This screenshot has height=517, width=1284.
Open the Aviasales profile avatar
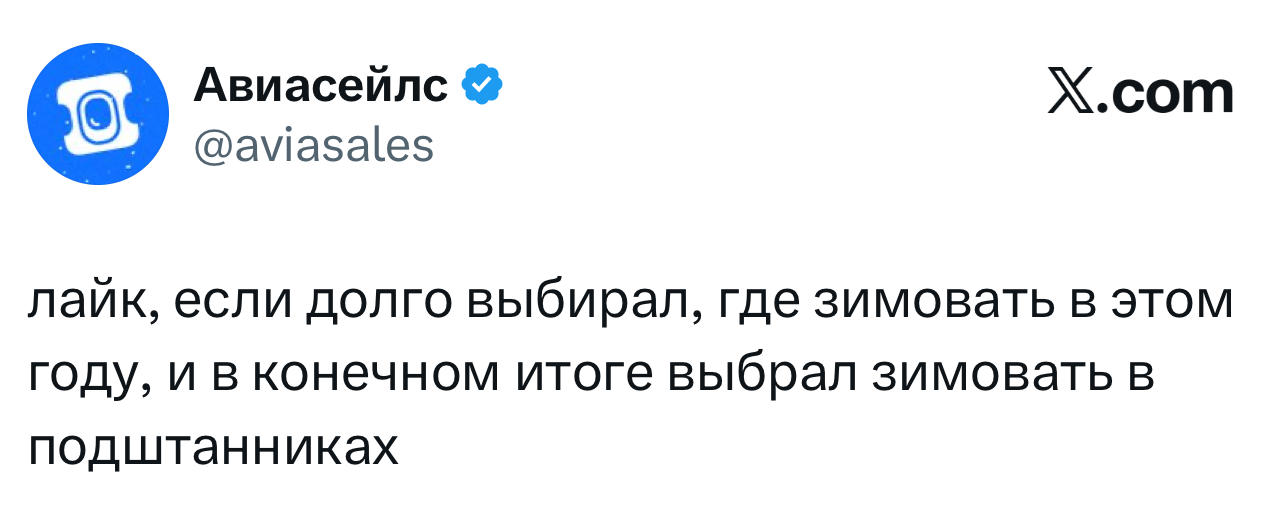coord(97,114)
